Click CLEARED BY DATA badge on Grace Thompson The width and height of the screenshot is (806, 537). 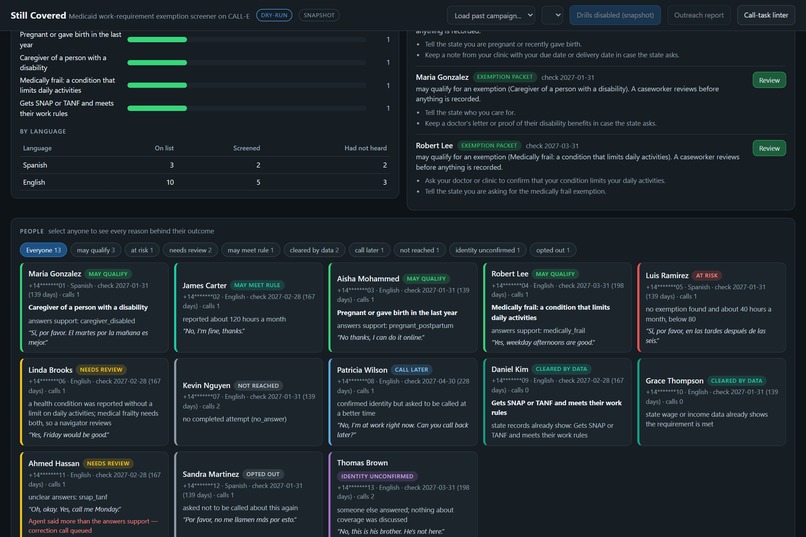point(736,381)
